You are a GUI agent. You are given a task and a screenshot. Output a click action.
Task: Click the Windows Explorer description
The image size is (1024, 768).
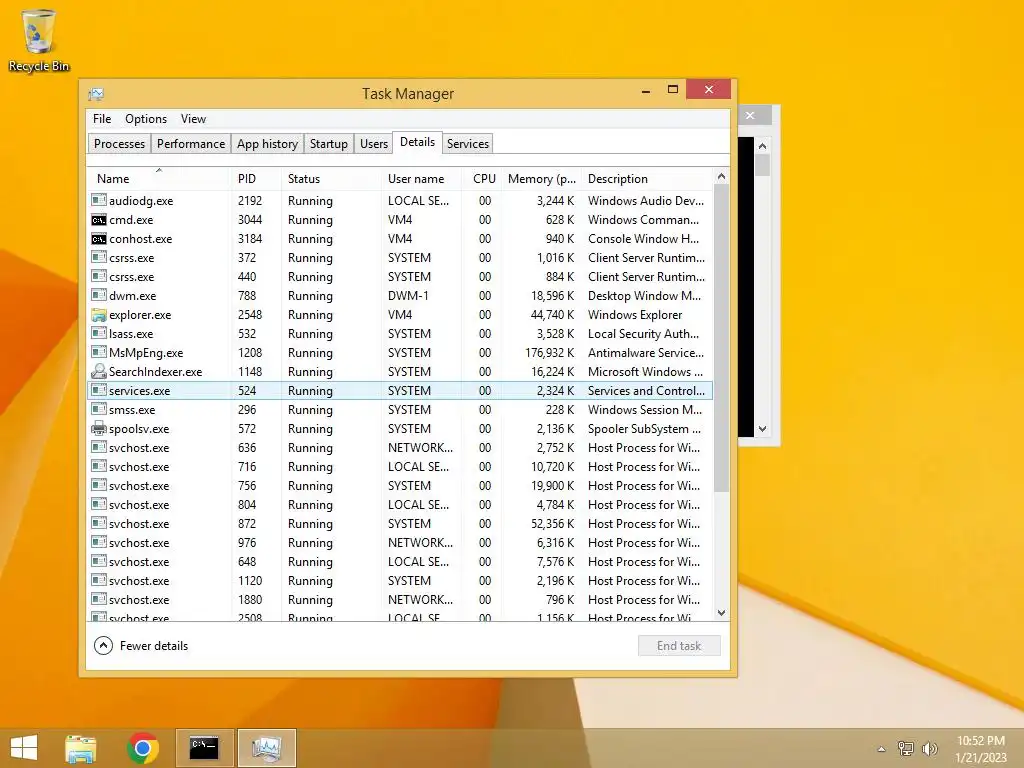click(x=635, y=315)
